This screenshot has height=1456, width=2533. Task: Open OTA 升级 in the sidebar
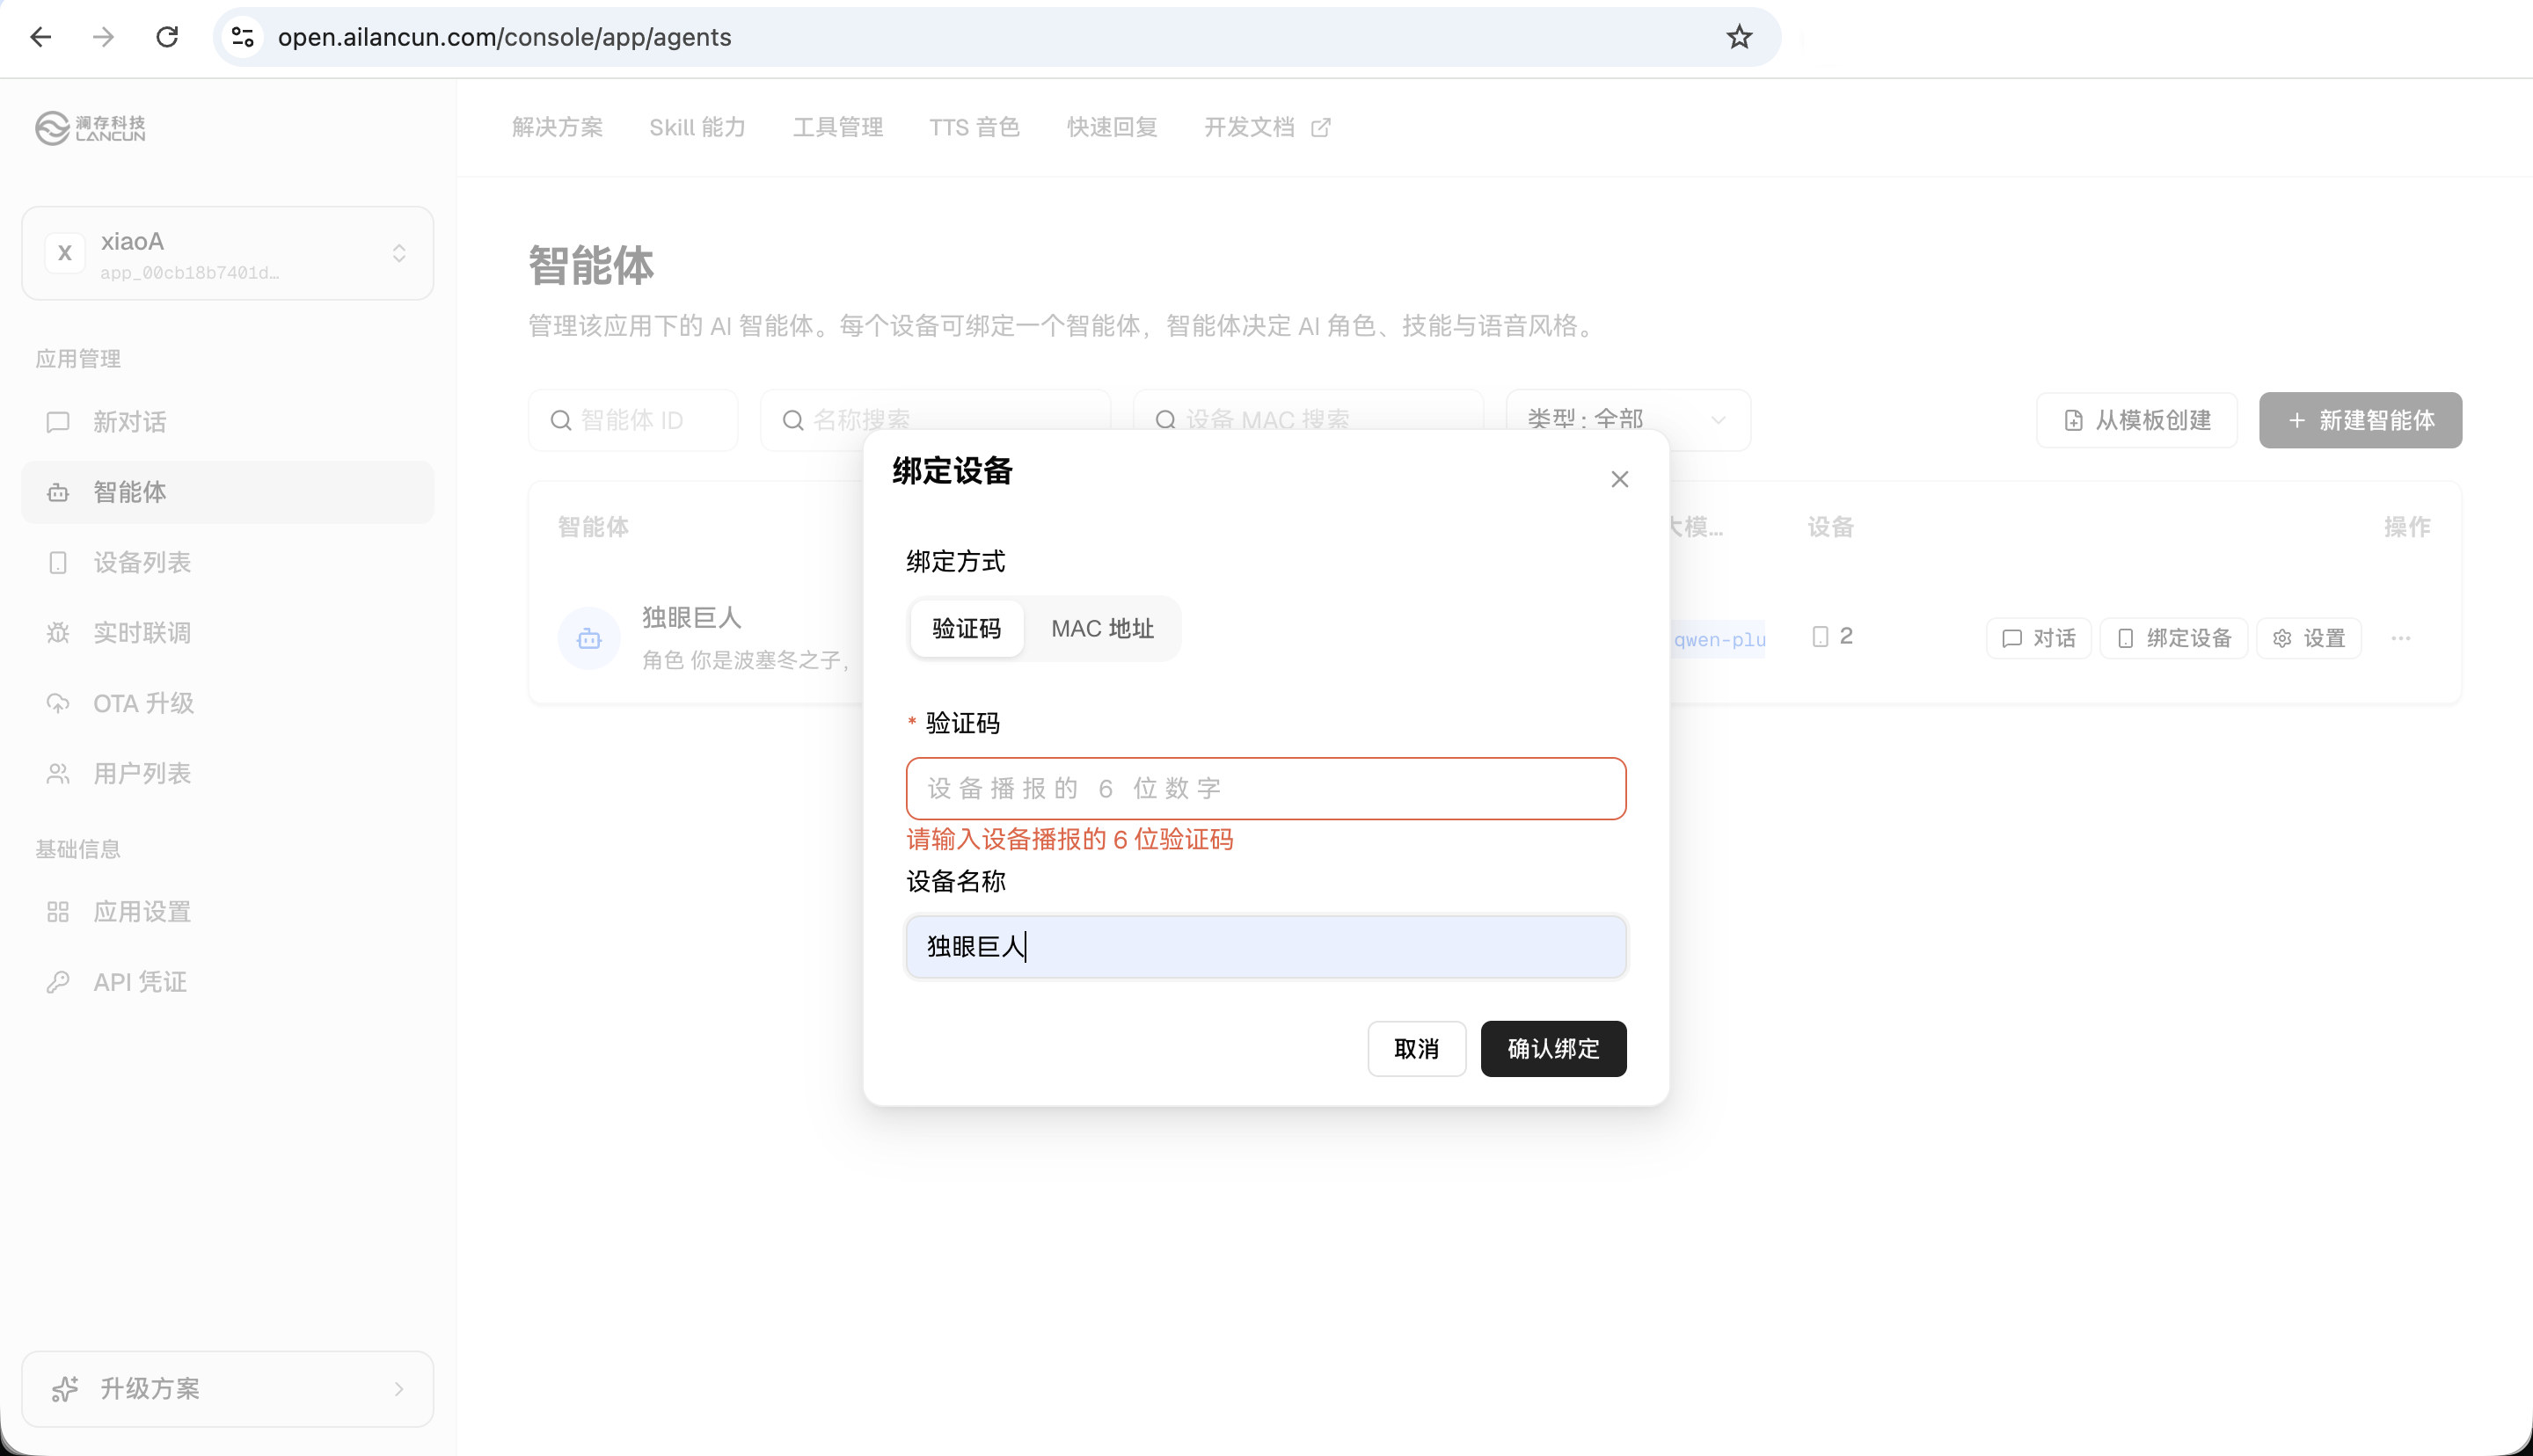(x=228, y=703)
